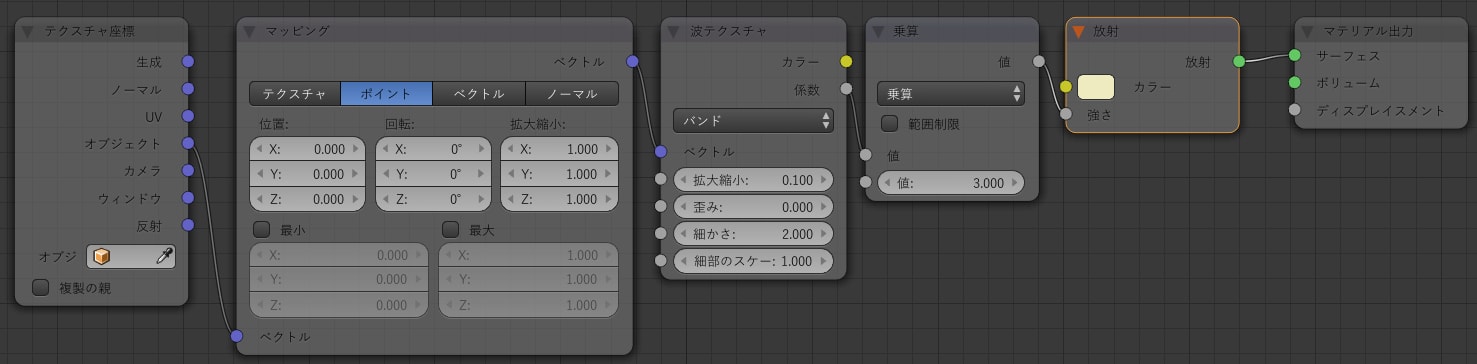
Task: Select the テクスチャ mapping type tab
Action: click(x=295, y=94)
